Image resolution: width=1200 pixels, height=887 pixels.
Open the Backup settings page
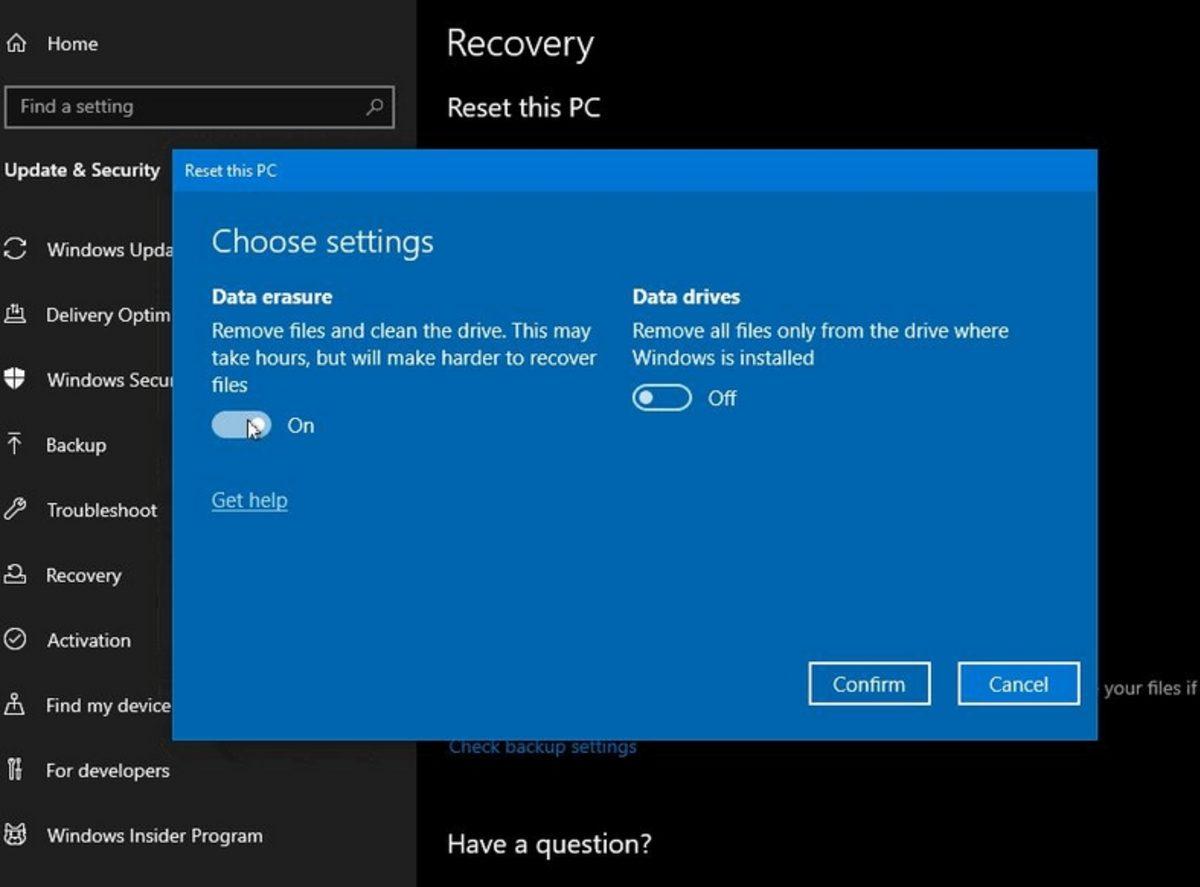[77, 445]
